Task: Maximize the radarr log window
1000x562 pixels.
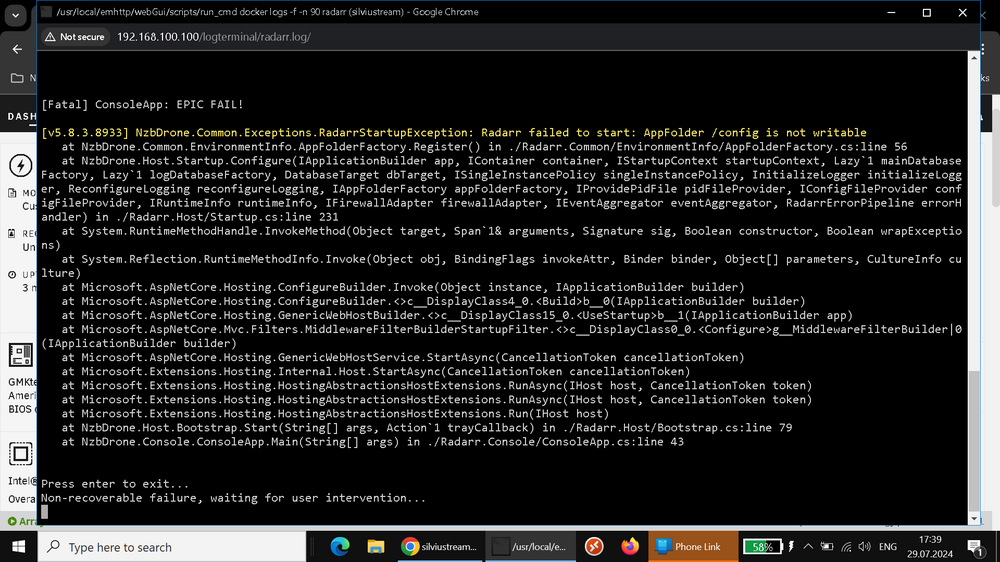Action: [x=927, y=12]
